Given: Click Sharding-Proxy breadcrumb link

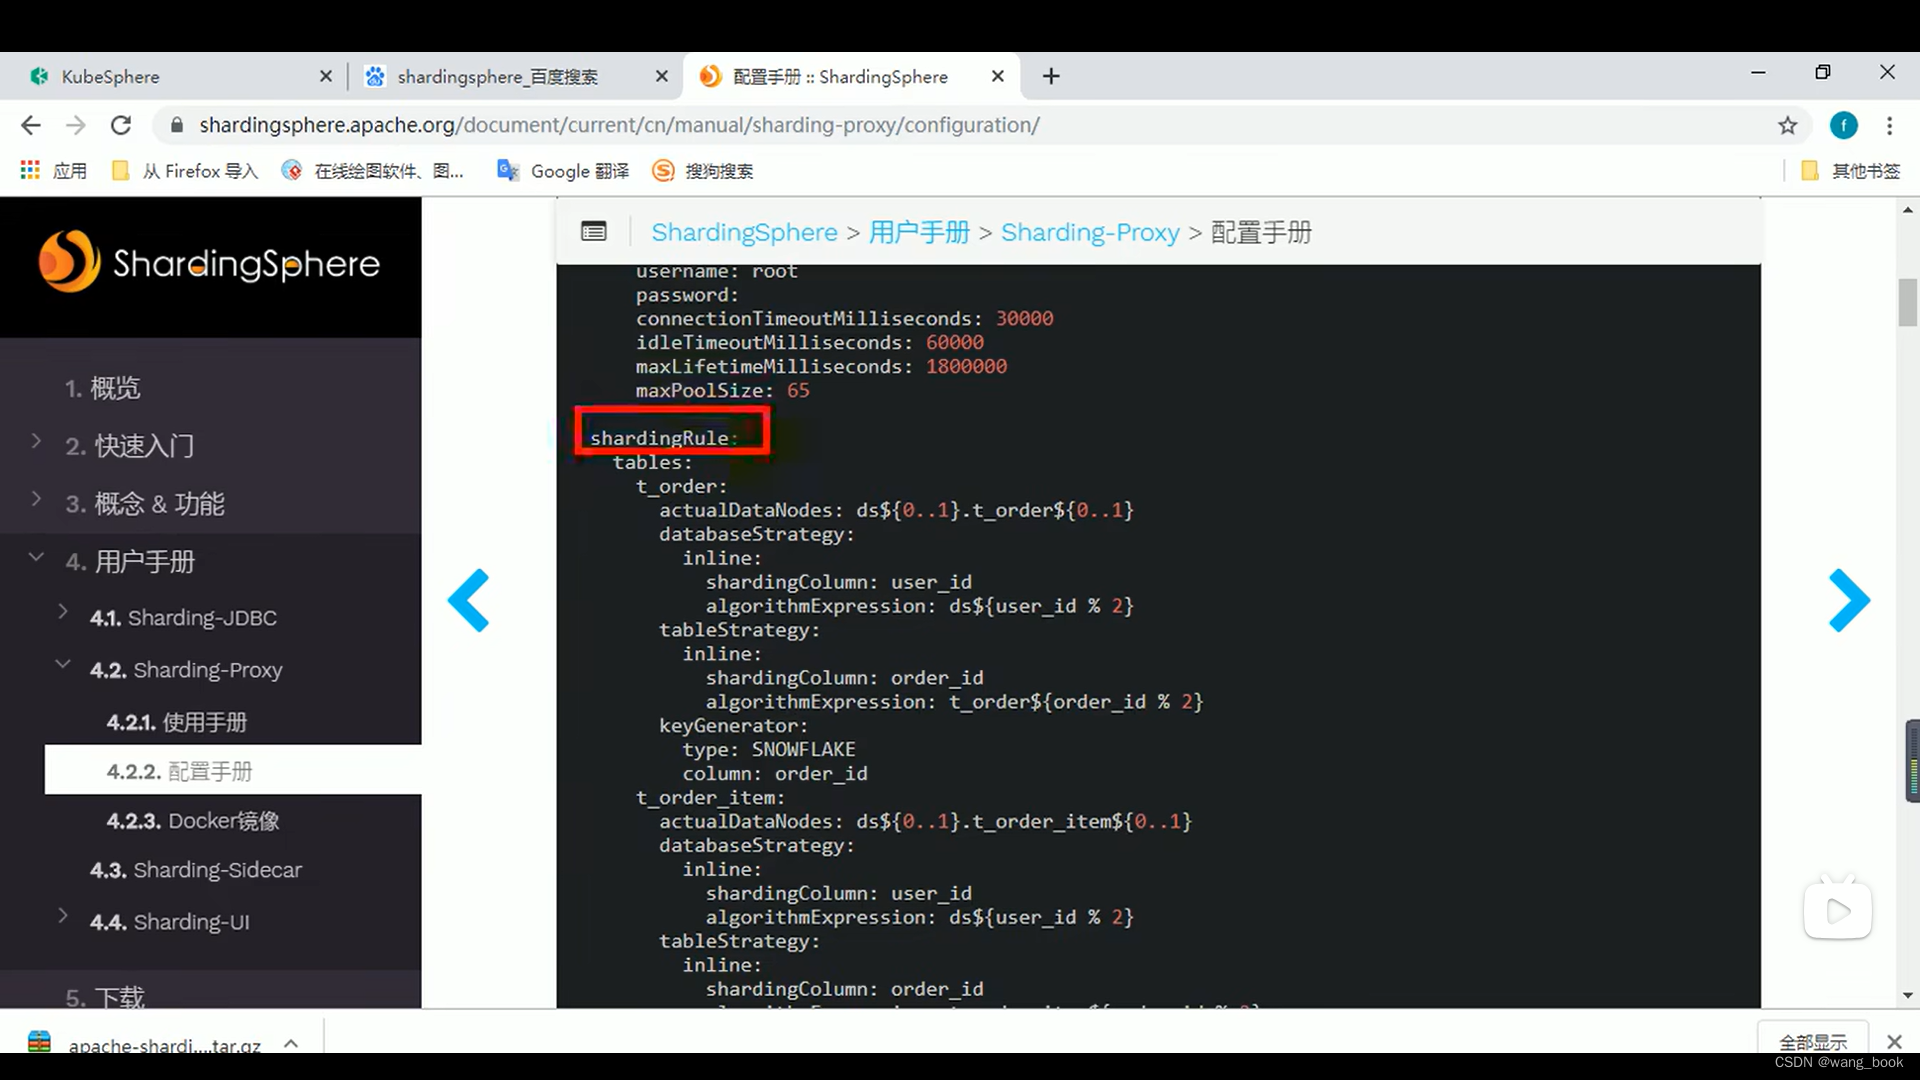Looking at the screenshot, I should [x=1090, y=232].
